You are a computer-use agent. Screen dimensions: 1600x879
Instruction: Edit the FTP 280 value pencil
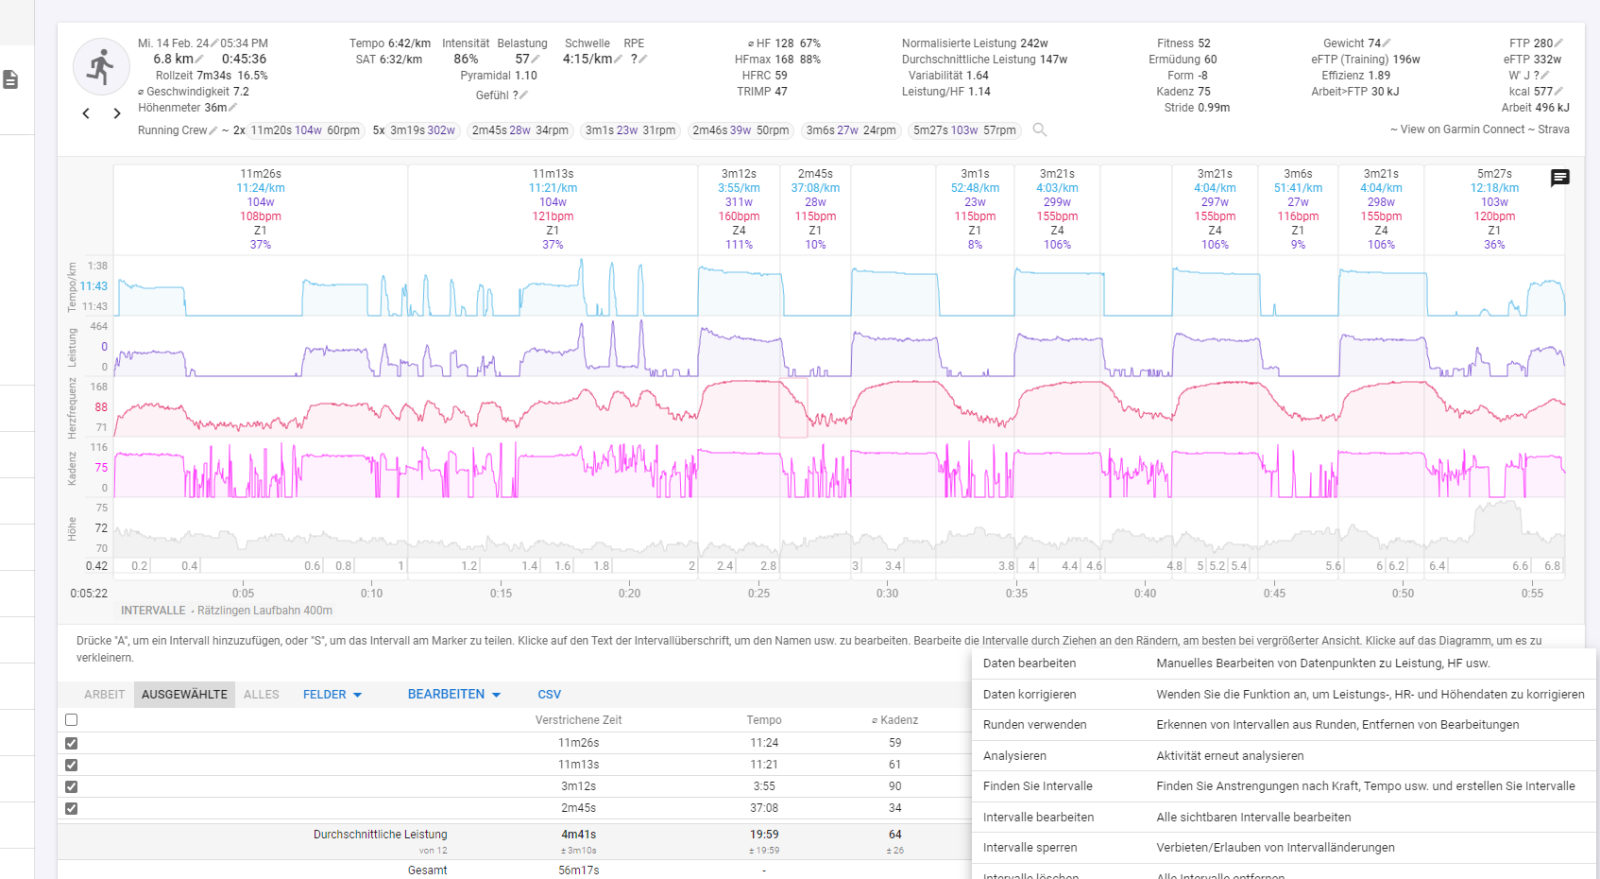tap(1559, 43)
